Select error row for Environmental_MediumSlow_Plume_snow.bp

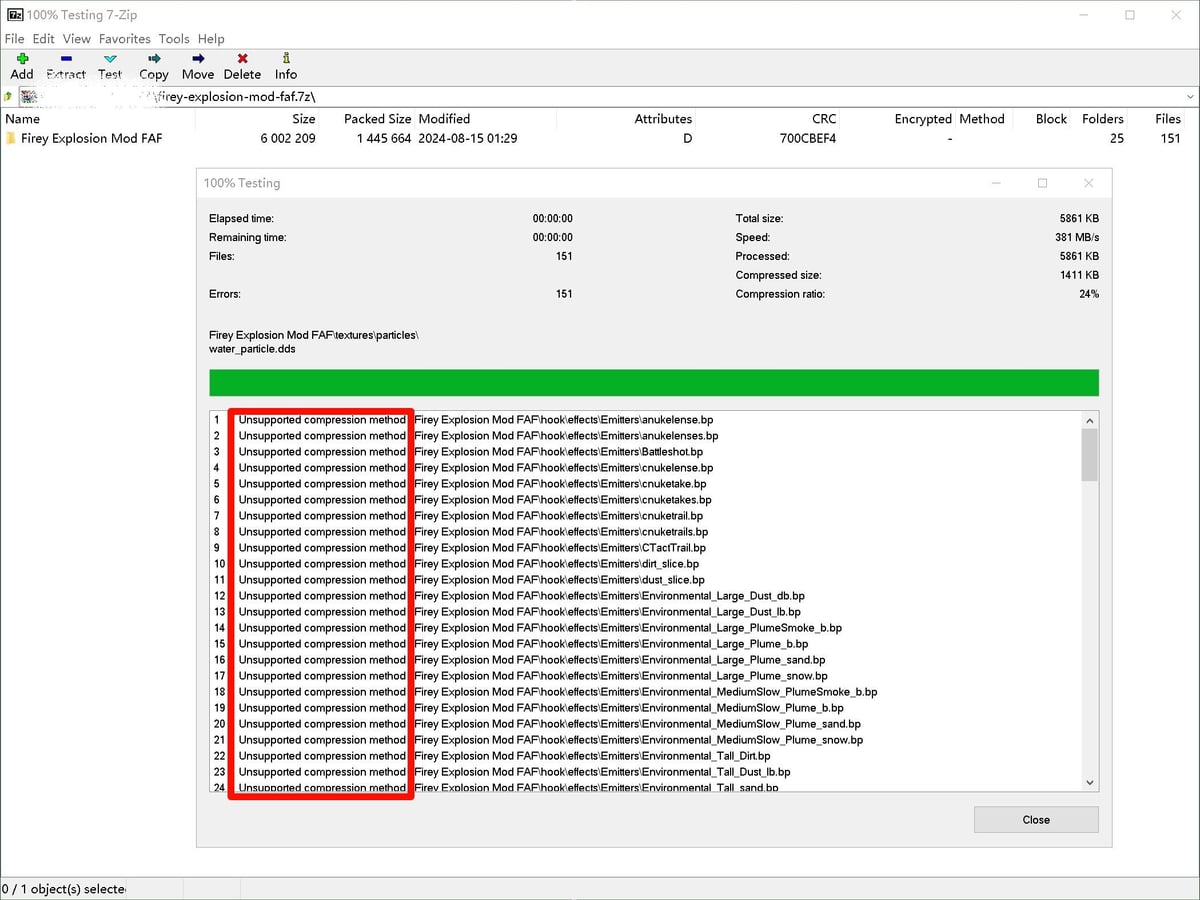645,740
